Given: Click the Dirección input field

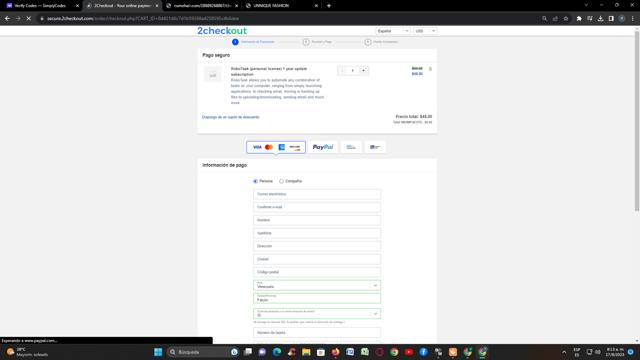Looking at the screenshot, I should pyautogui.click(x=317, y=246).
